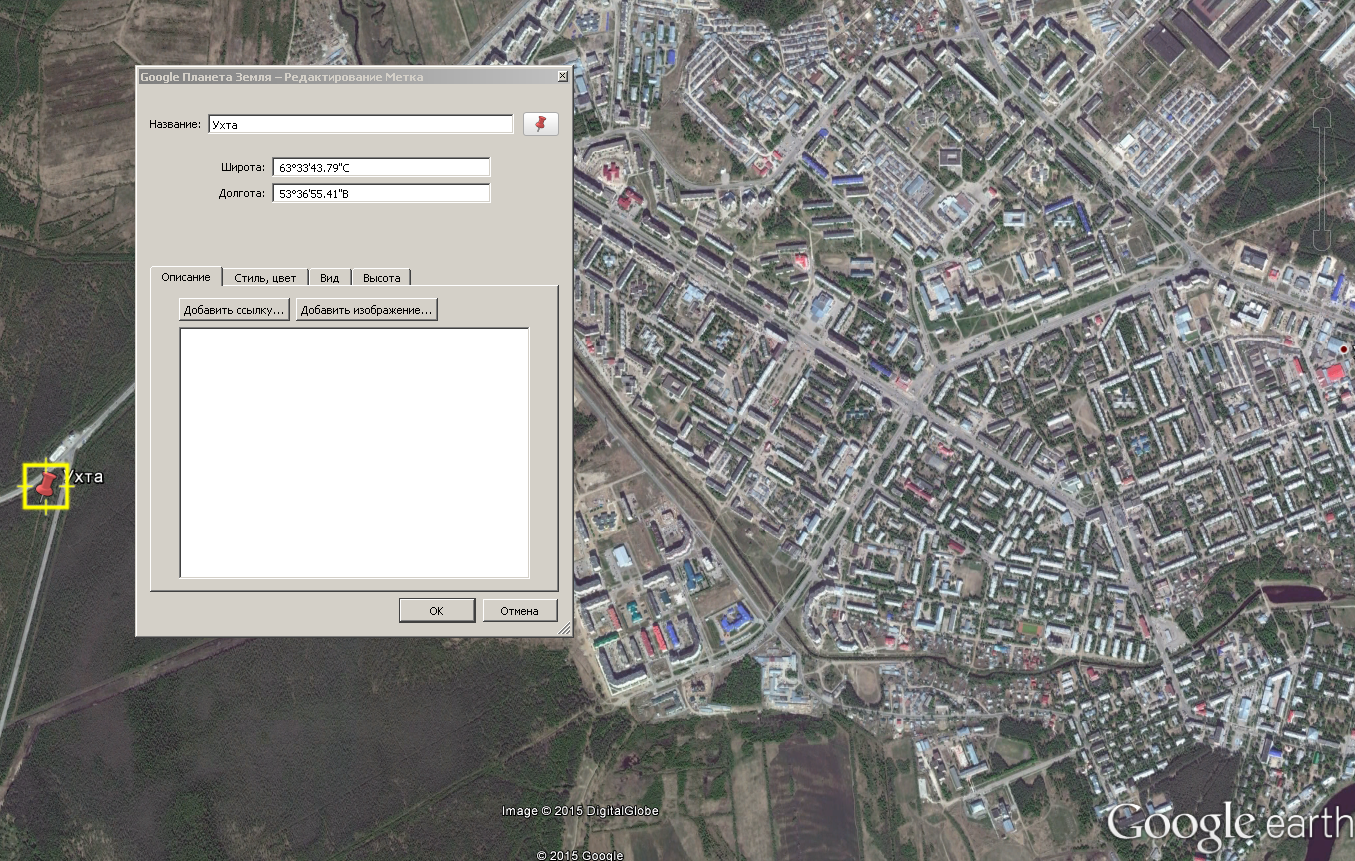Image resolution: width=1355 pixels, height=861 pixels.
Task: Click the Добавить изображение... button
Action: click(x=367, y=310)
